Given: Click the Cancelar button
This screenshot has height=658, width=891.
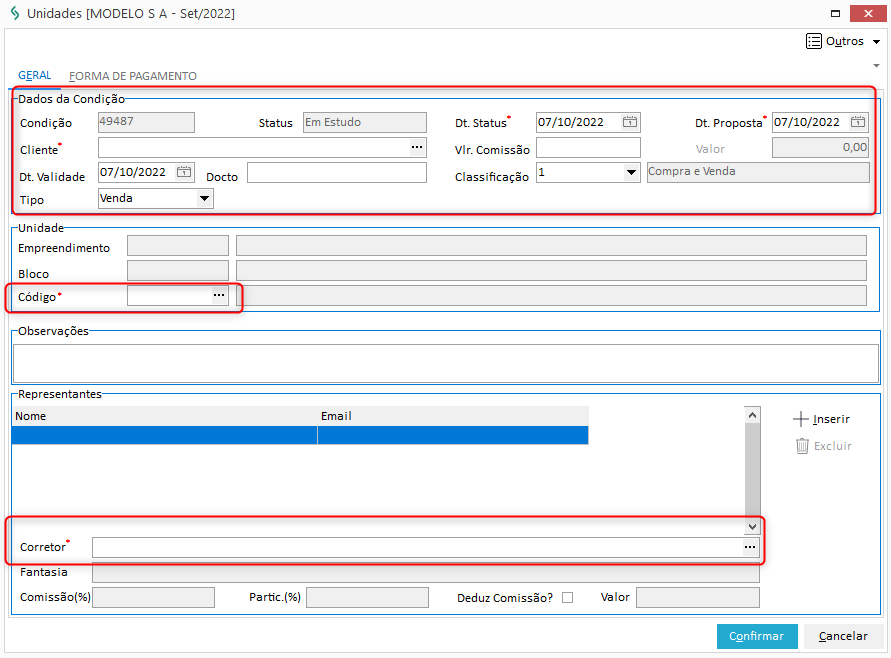Looking at the screenshot, I should tap(843, 636).
